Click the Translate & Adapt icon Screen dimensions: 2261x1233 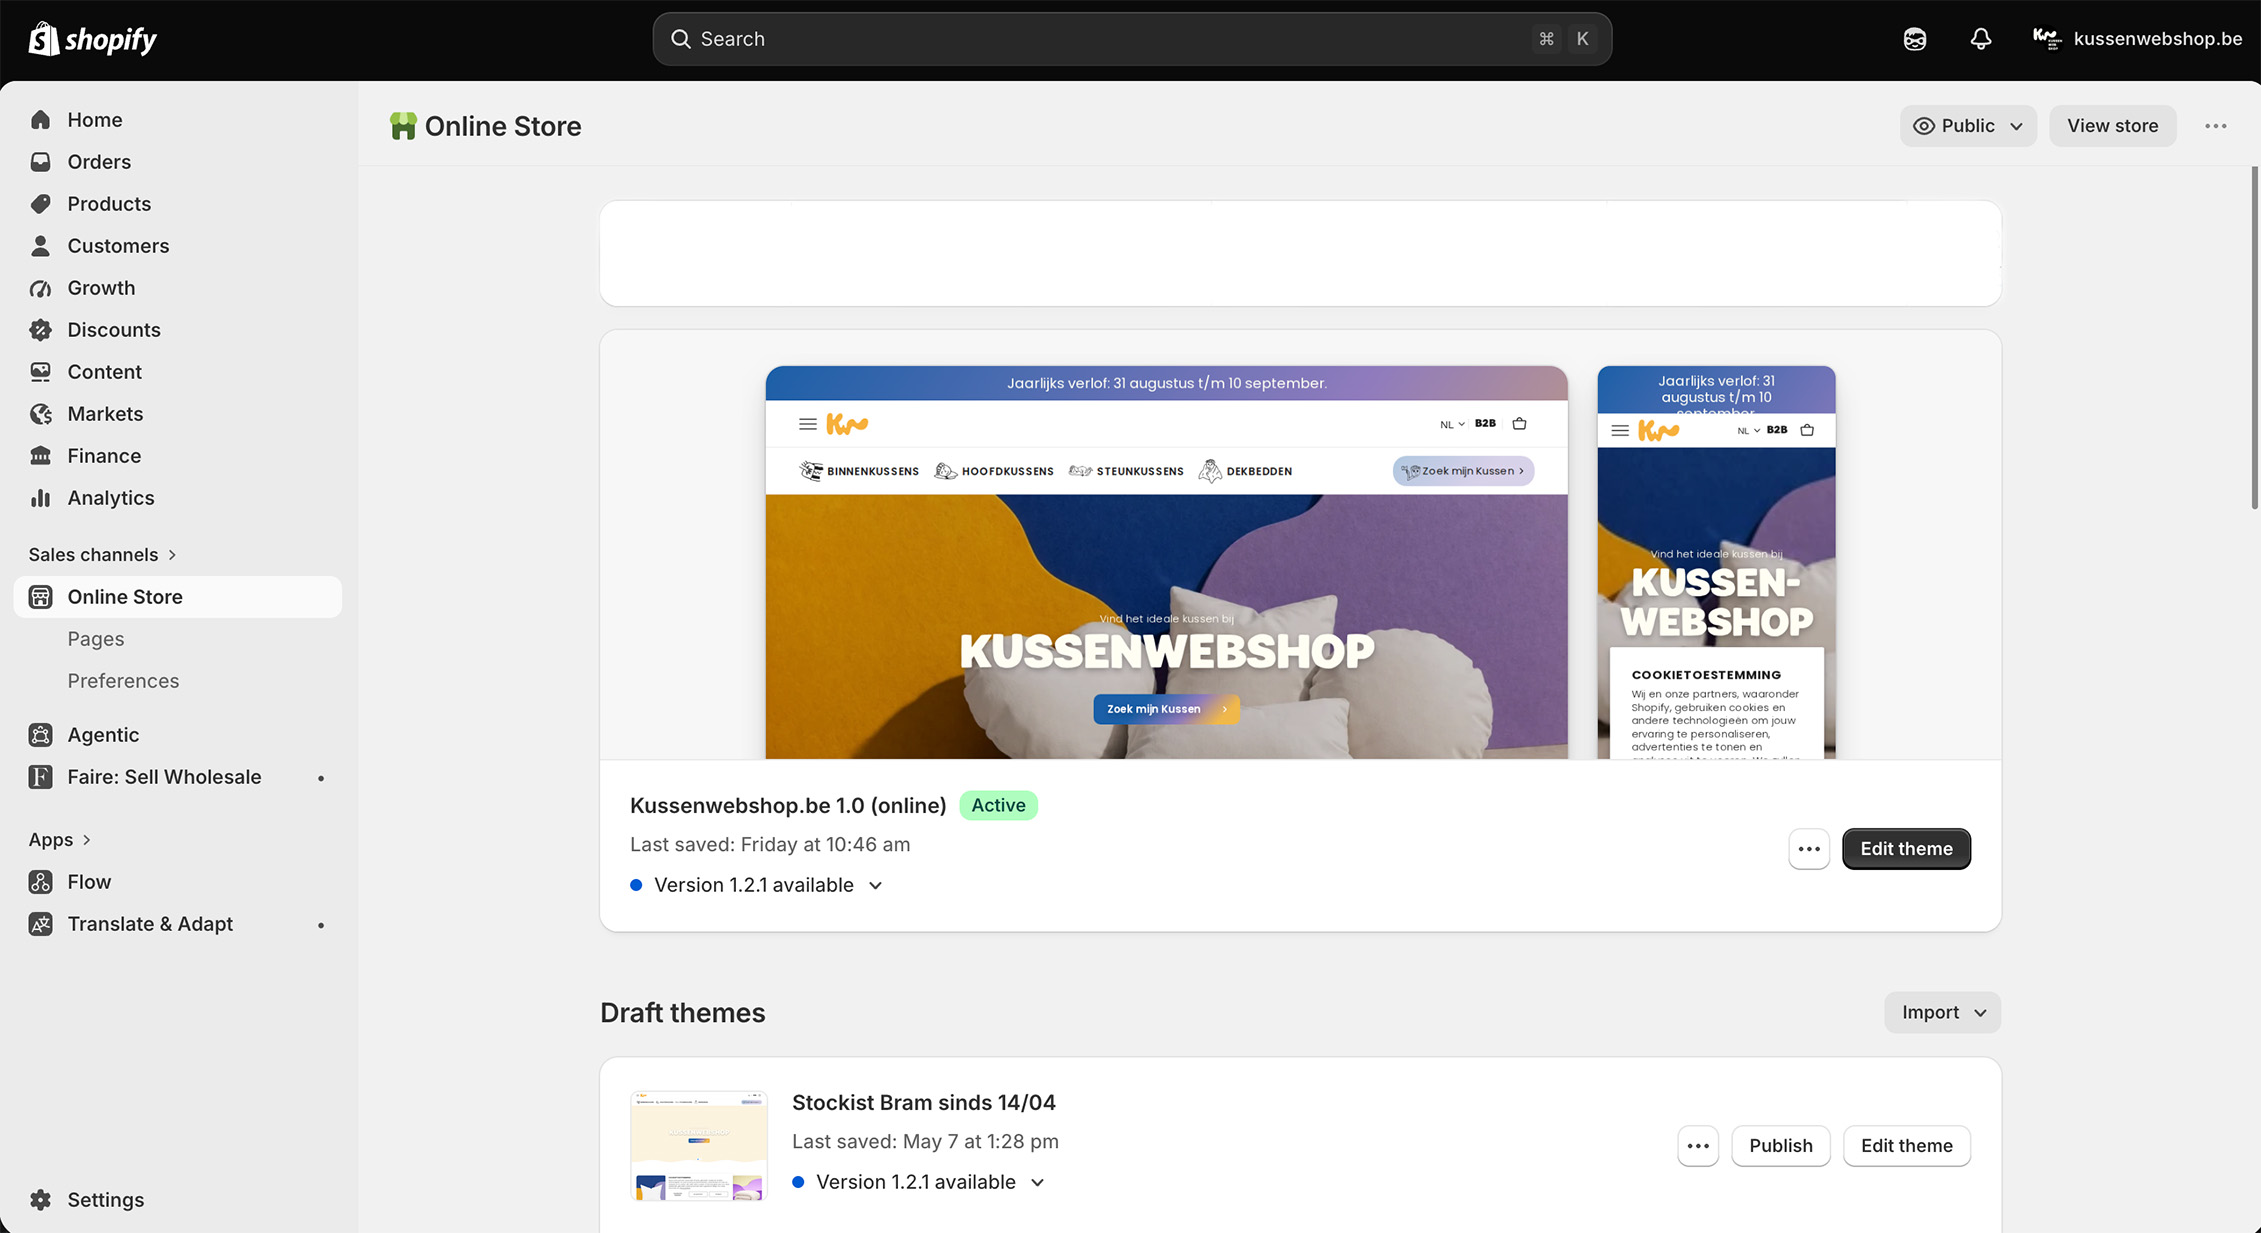40,924
